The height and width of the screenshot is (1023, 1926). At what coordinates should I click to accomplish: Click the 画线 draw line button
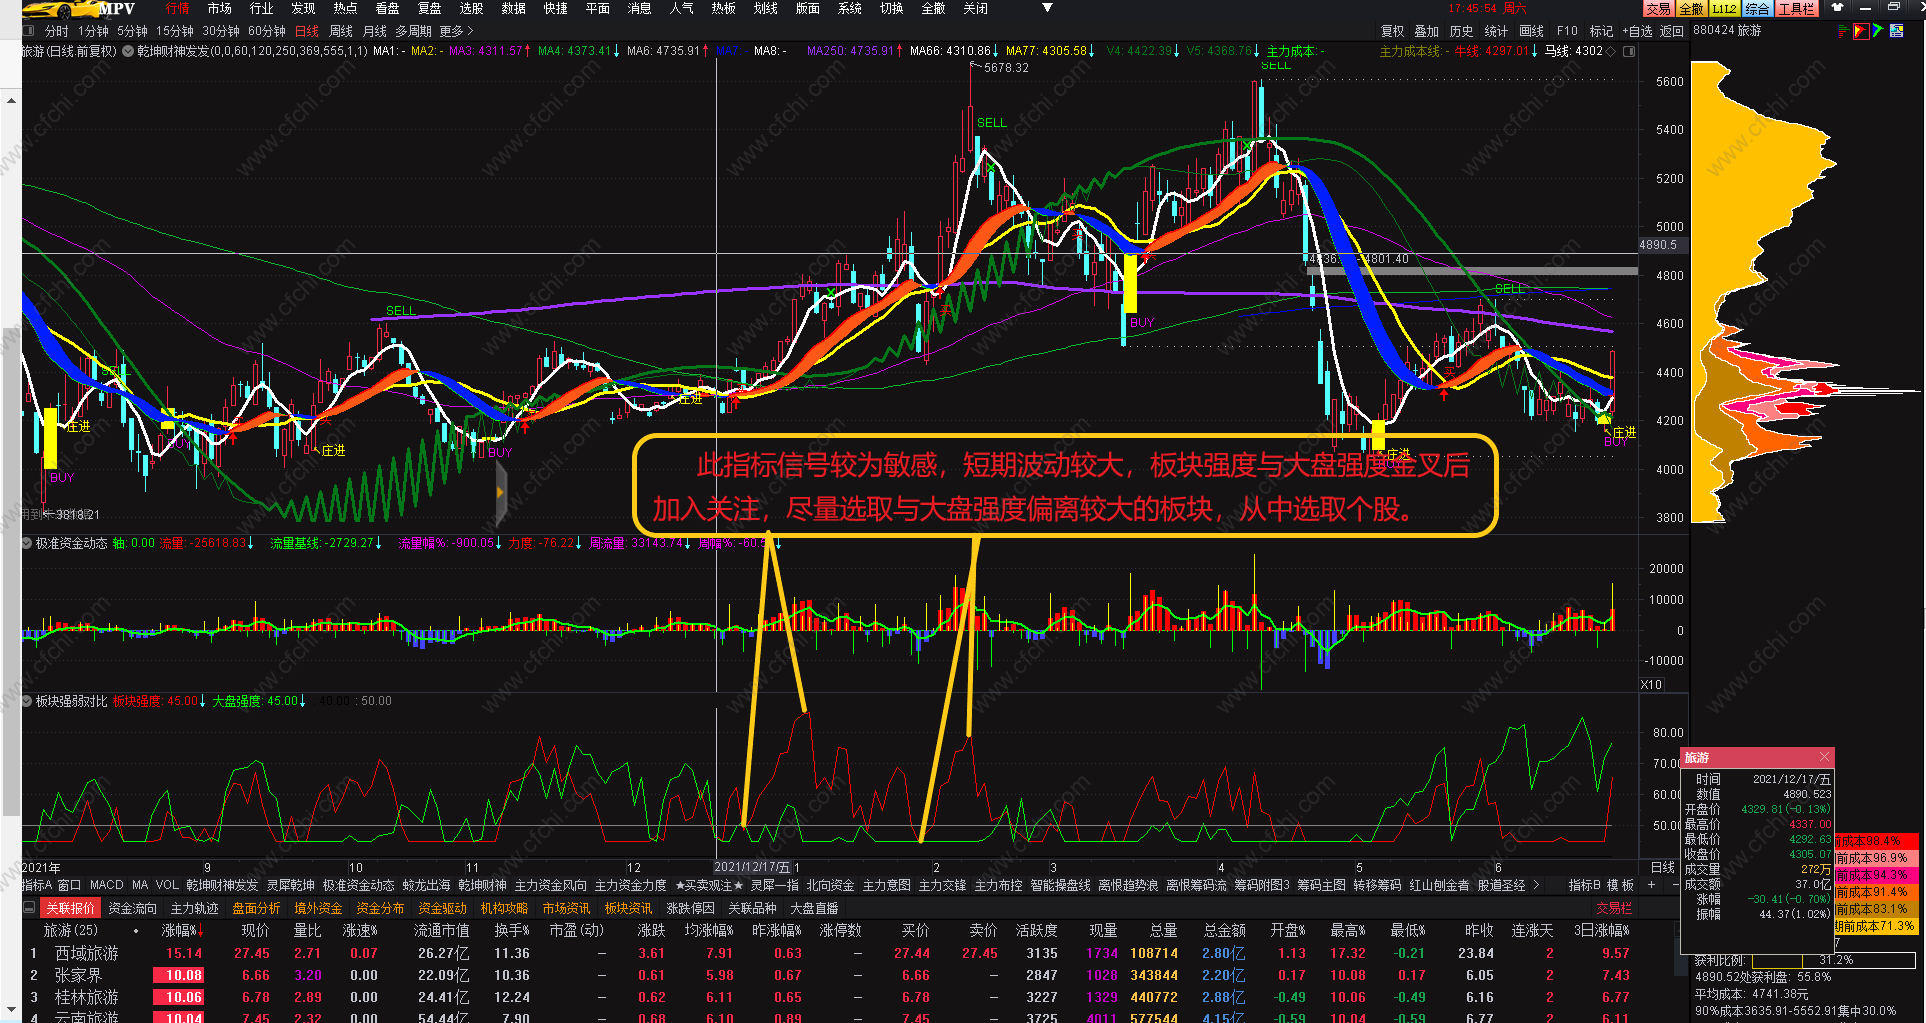click(1531, 31)
